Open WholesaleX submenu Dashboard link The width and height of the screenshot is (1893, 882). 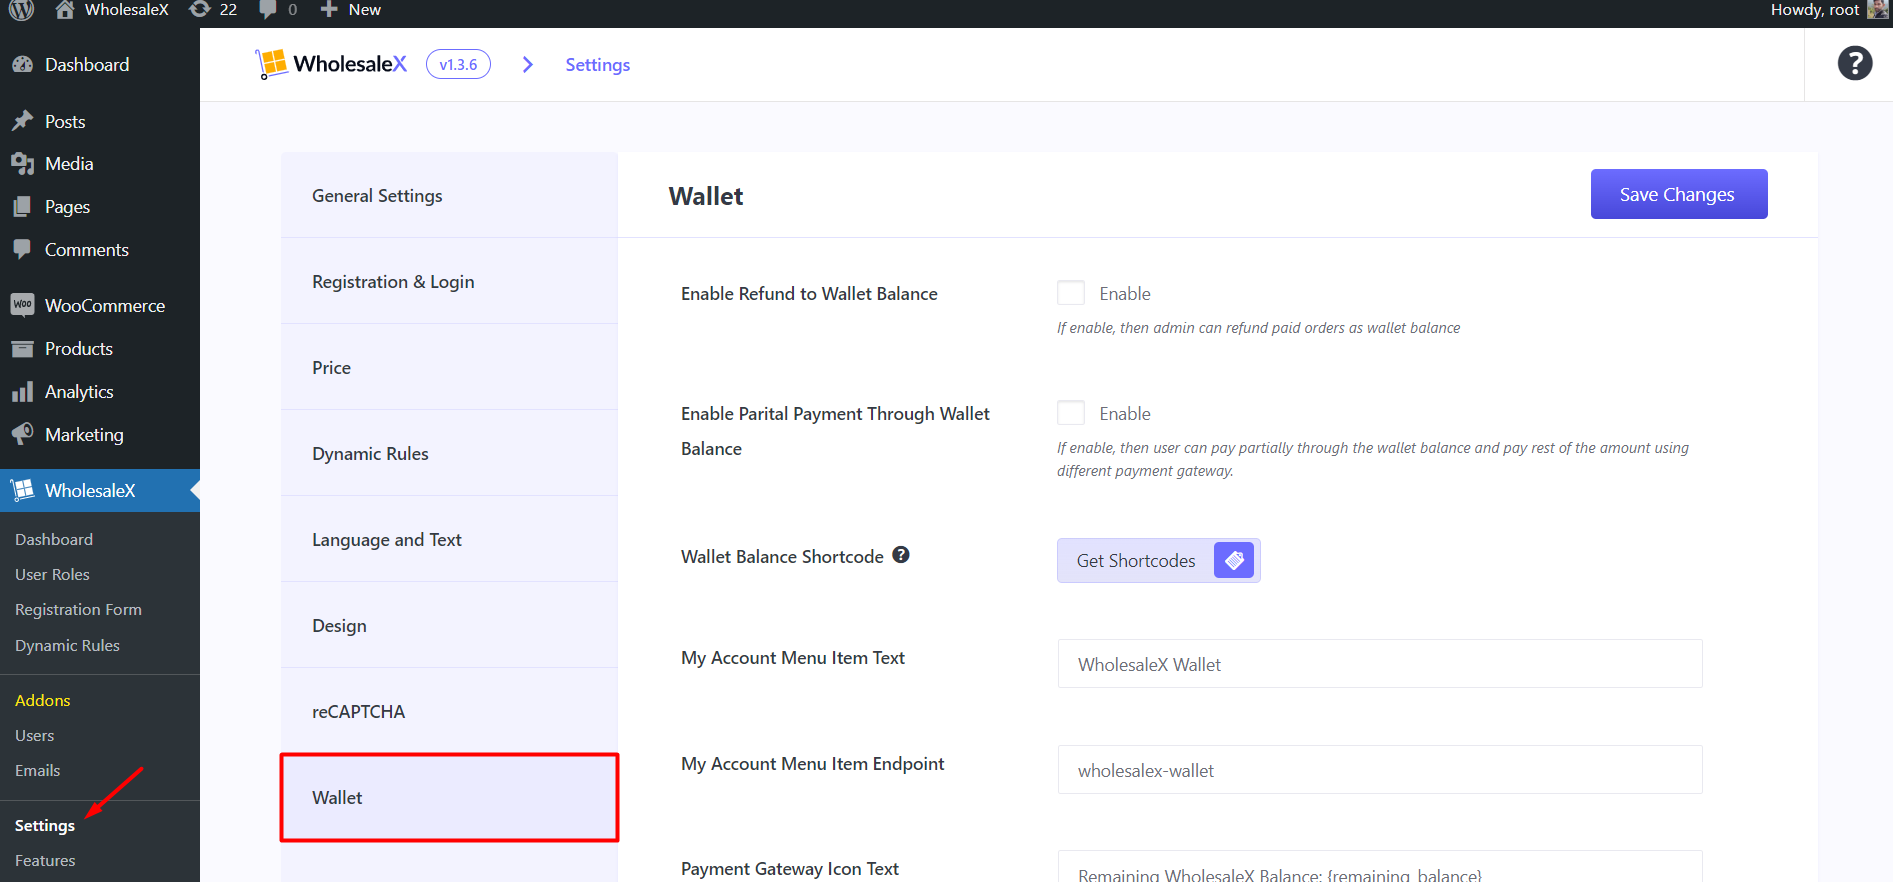coord(54,539)
